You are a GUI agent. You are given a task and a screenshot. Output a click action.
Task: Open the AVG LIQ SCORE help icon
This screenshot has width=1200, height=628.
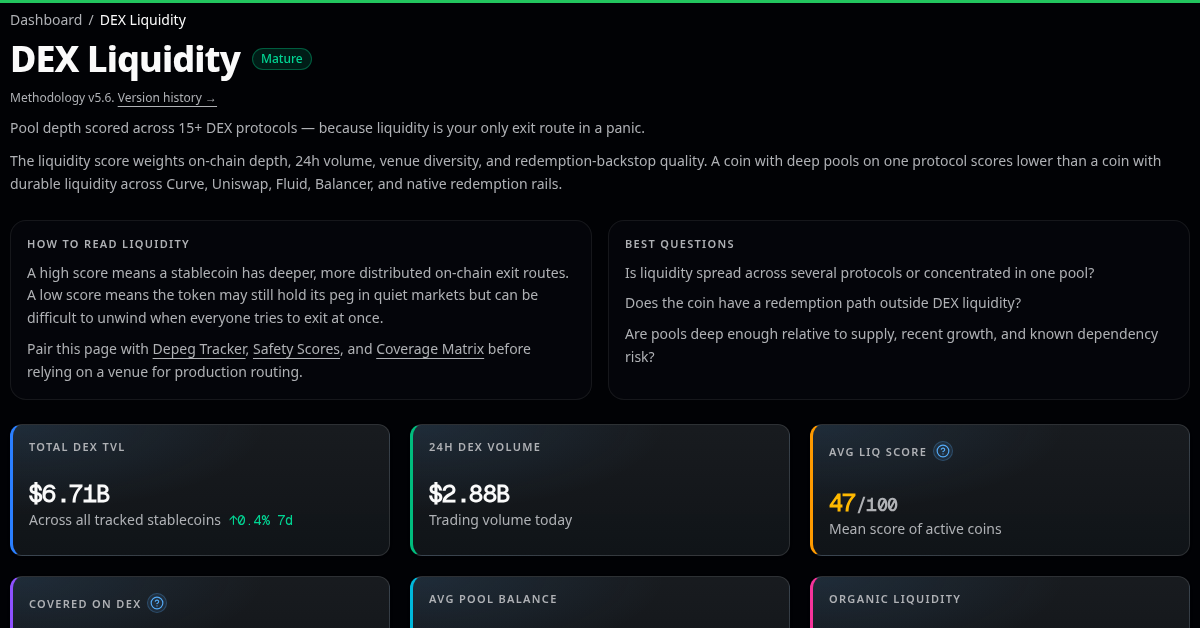tap(943, 451)
